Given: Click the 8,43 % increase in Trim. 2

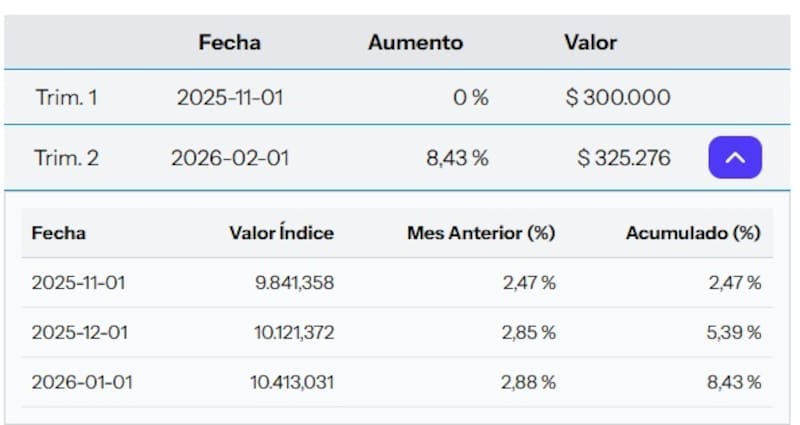Looking at the screenshot, I should 457,158.
